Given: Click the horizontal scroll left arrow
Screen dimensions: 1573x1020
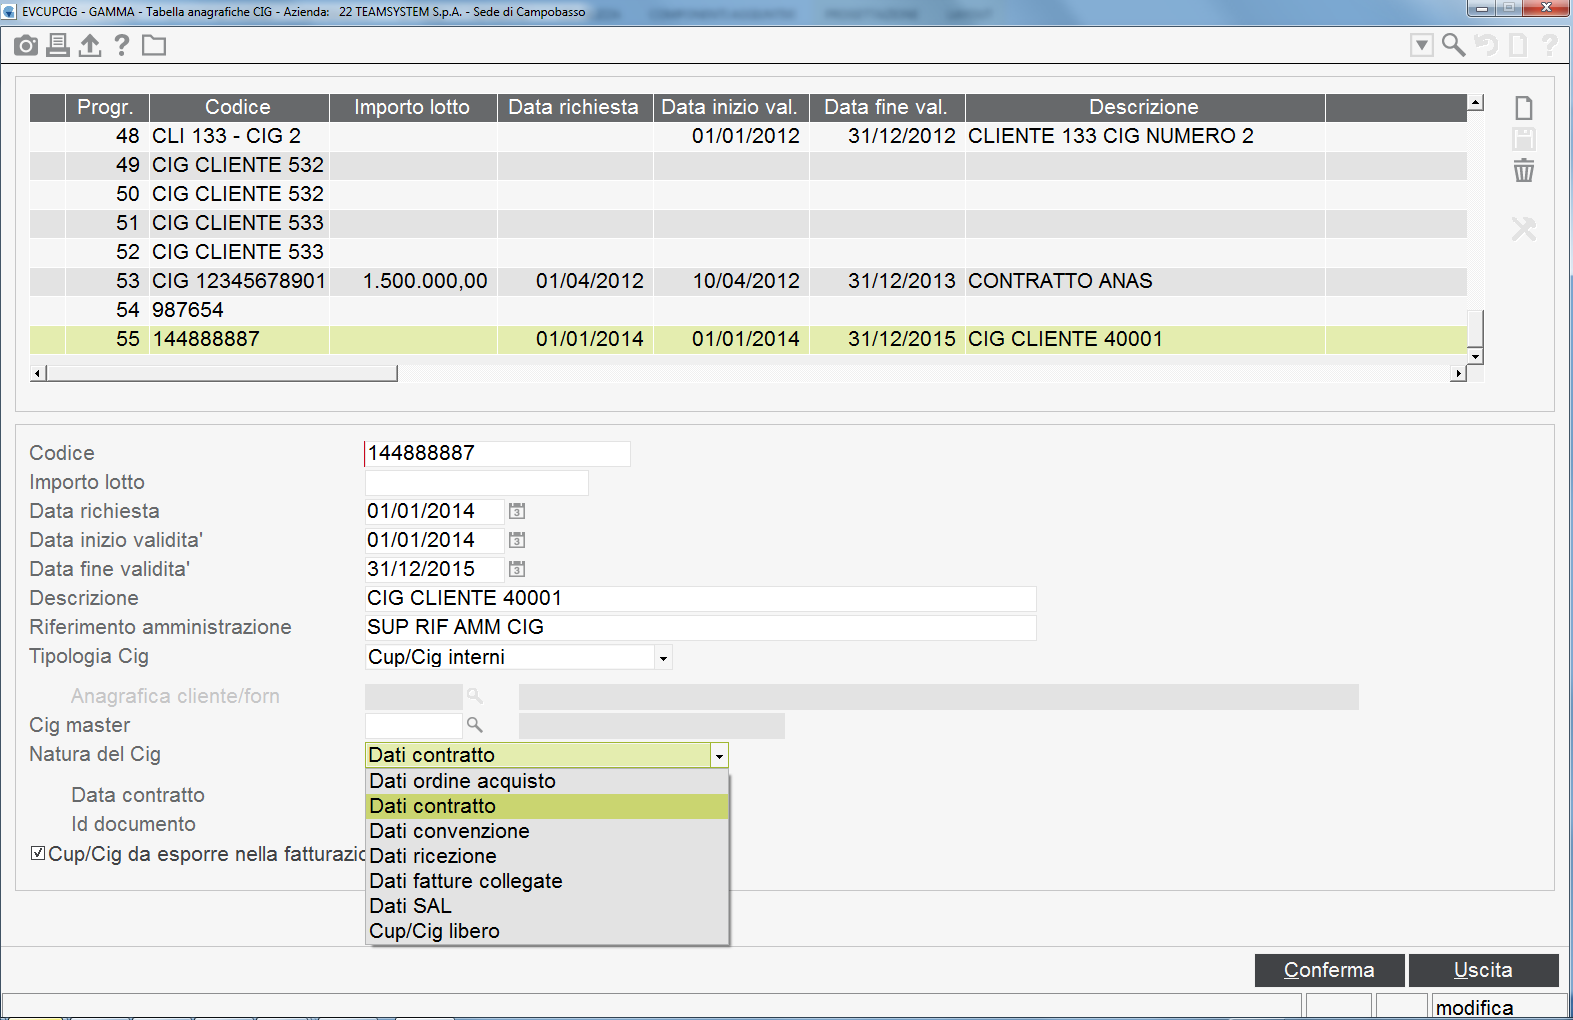Looking at the screenshot, I should 38,373.
